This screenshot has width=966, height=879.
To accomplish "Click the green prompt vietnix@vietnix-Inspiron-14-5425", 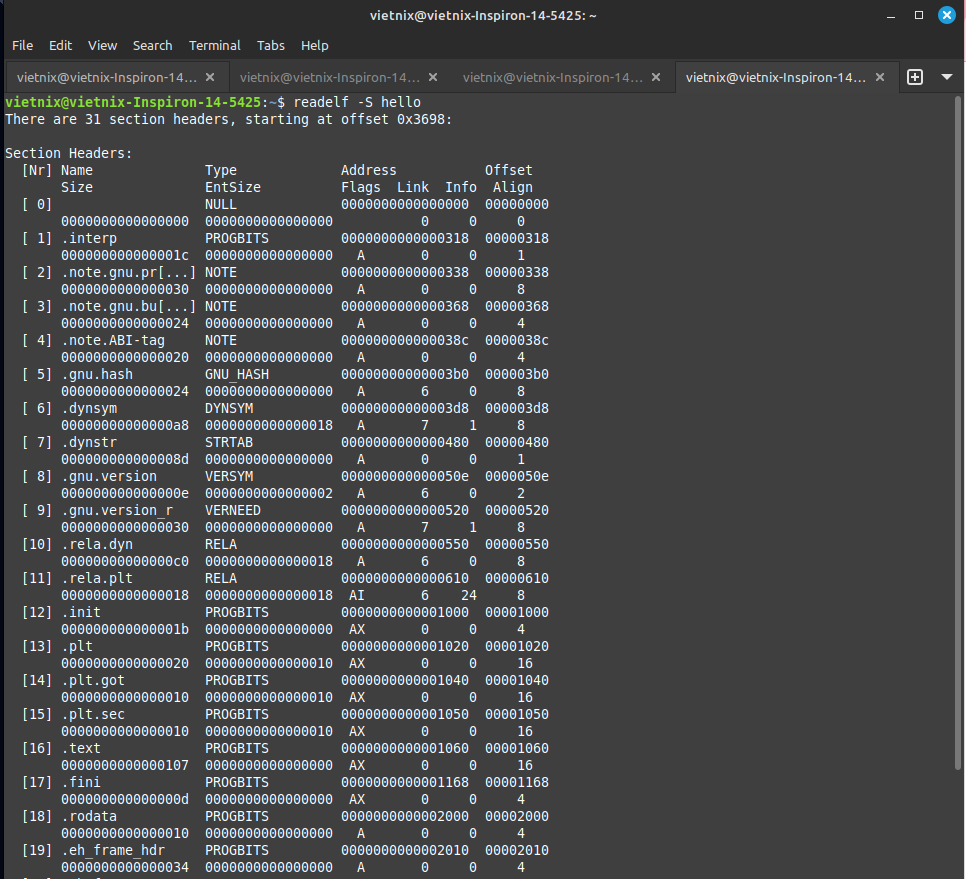I will pos(133,102).
